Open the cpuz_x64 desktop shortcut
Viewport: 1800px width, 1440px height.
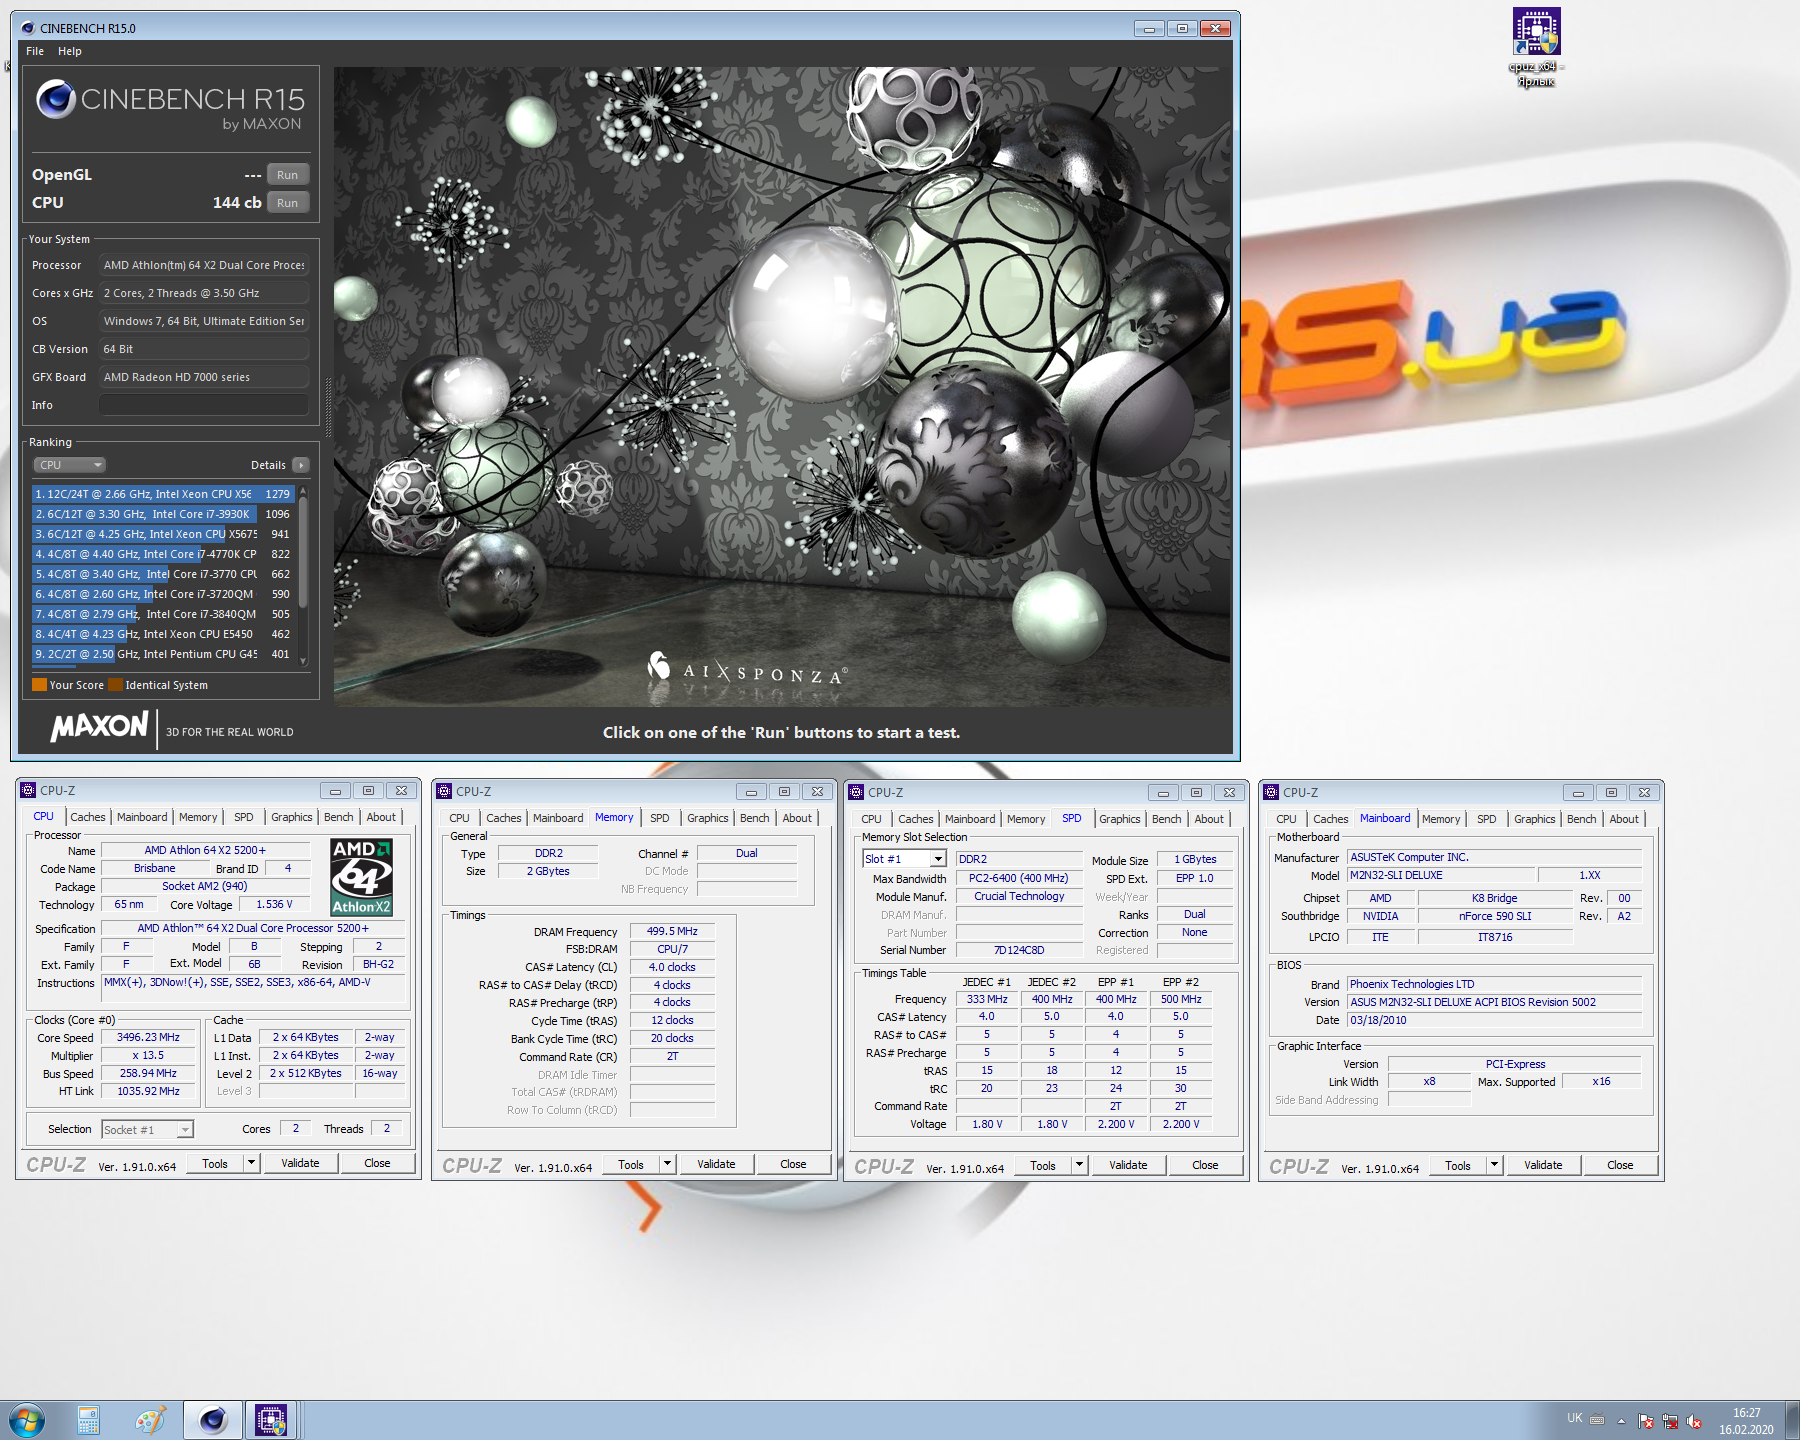coord(1537,46)
